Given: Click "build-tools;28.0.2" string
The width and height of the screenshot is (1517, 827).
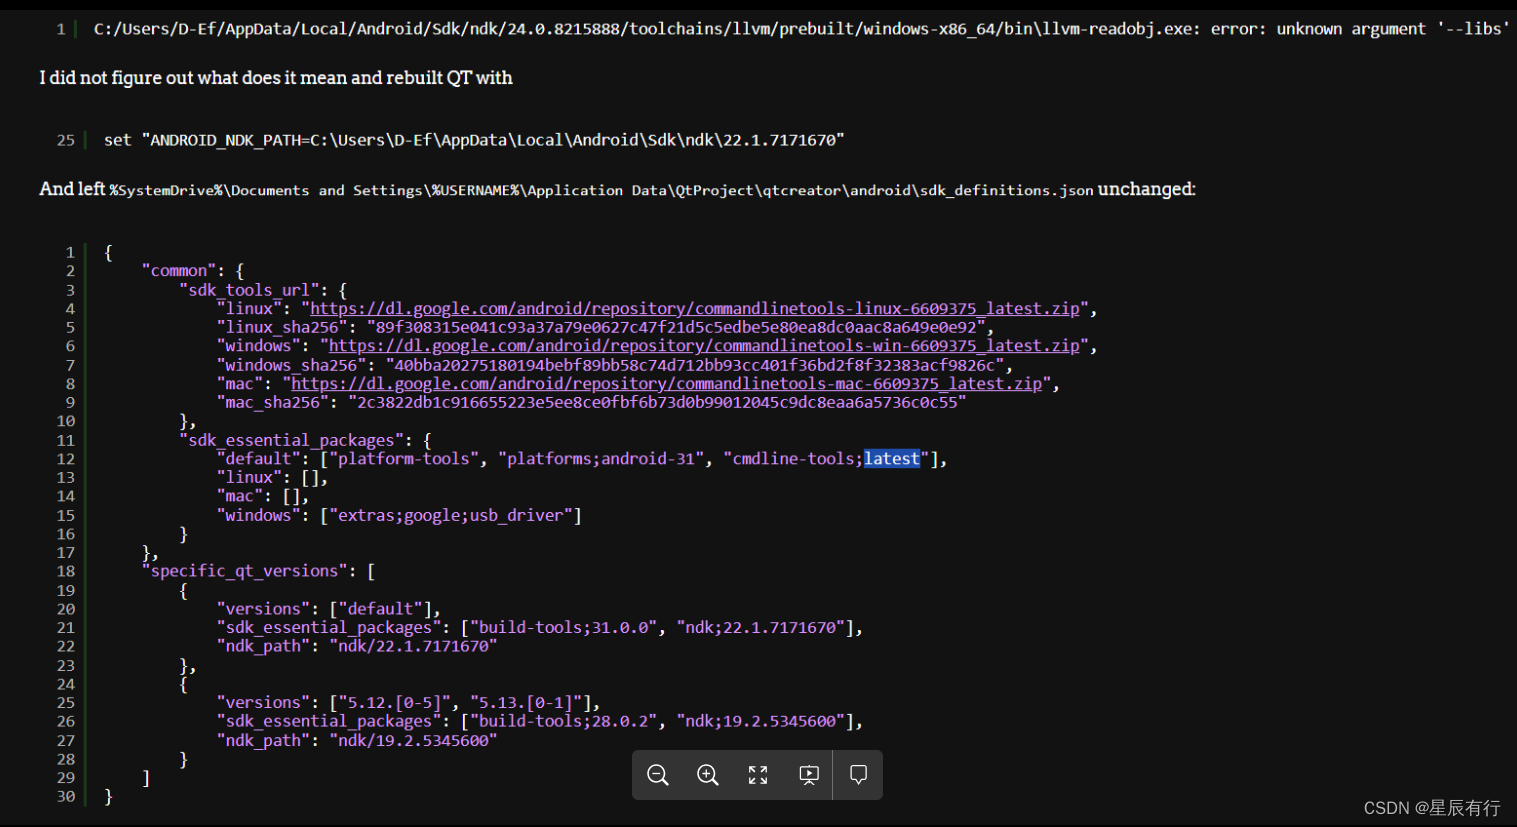Looking at the screenshot, I should pyautogui.click(x=564, y=721).
